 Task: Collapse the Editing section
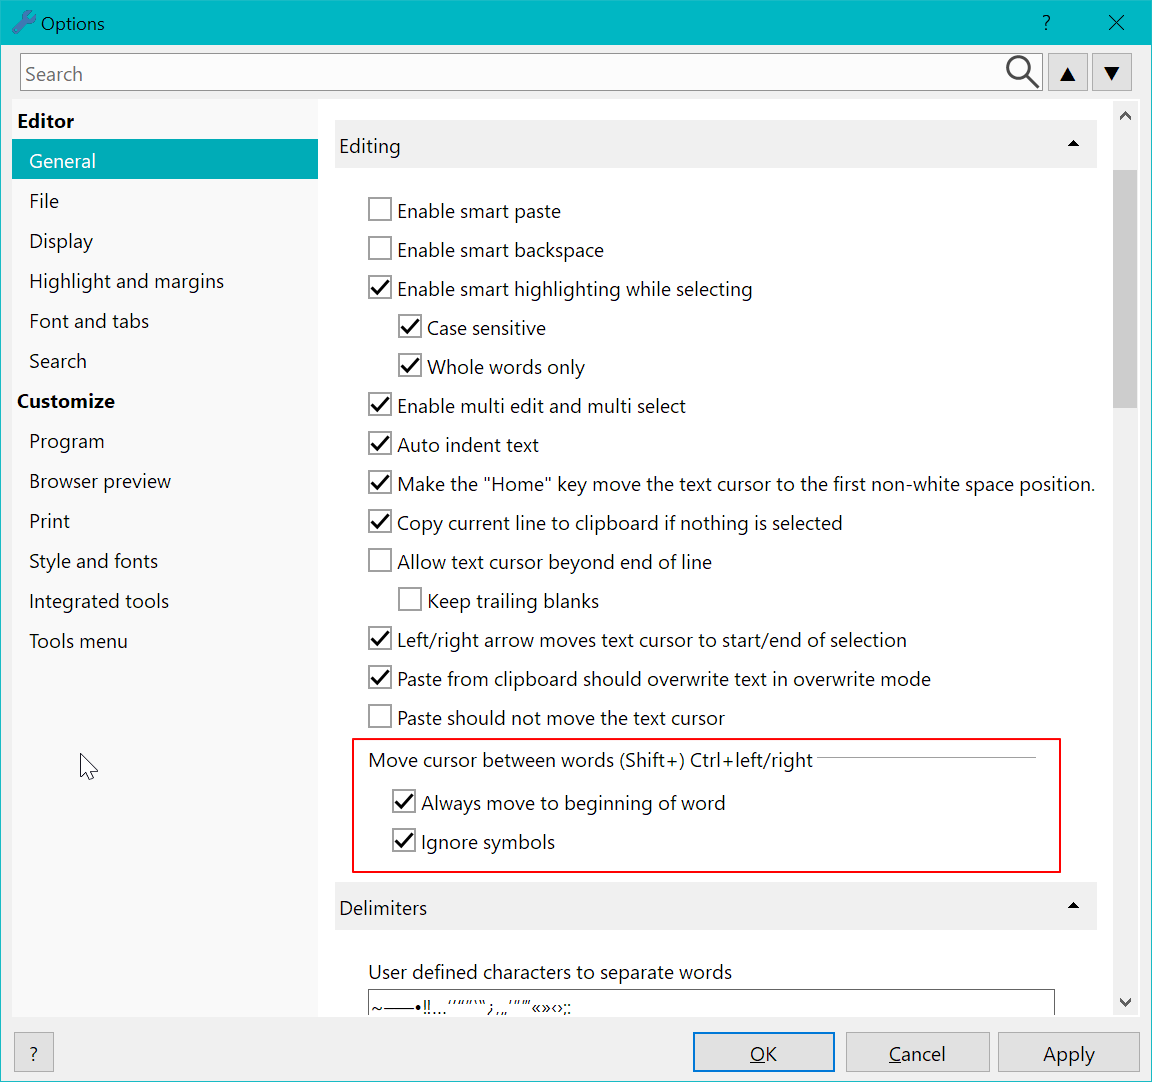(x=1073, y=145)
